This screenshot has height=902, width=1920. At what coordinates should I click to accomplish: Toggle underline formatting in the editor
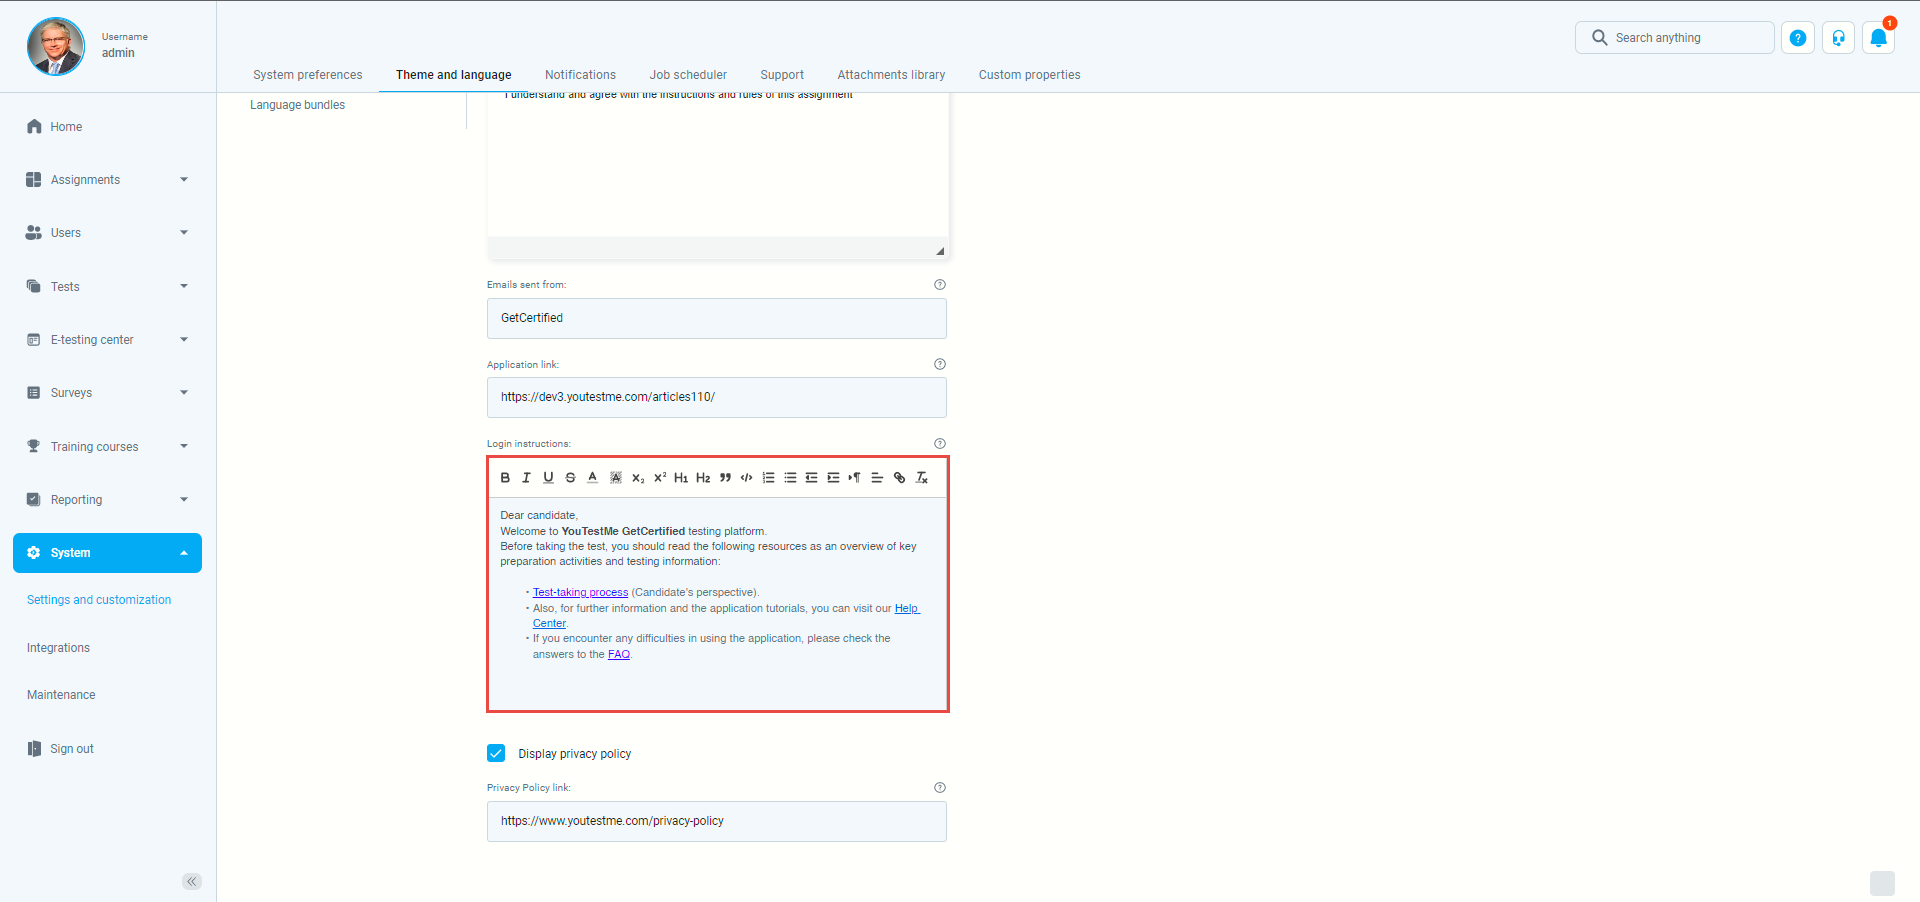pyautogui.click(x=548, y=478)
